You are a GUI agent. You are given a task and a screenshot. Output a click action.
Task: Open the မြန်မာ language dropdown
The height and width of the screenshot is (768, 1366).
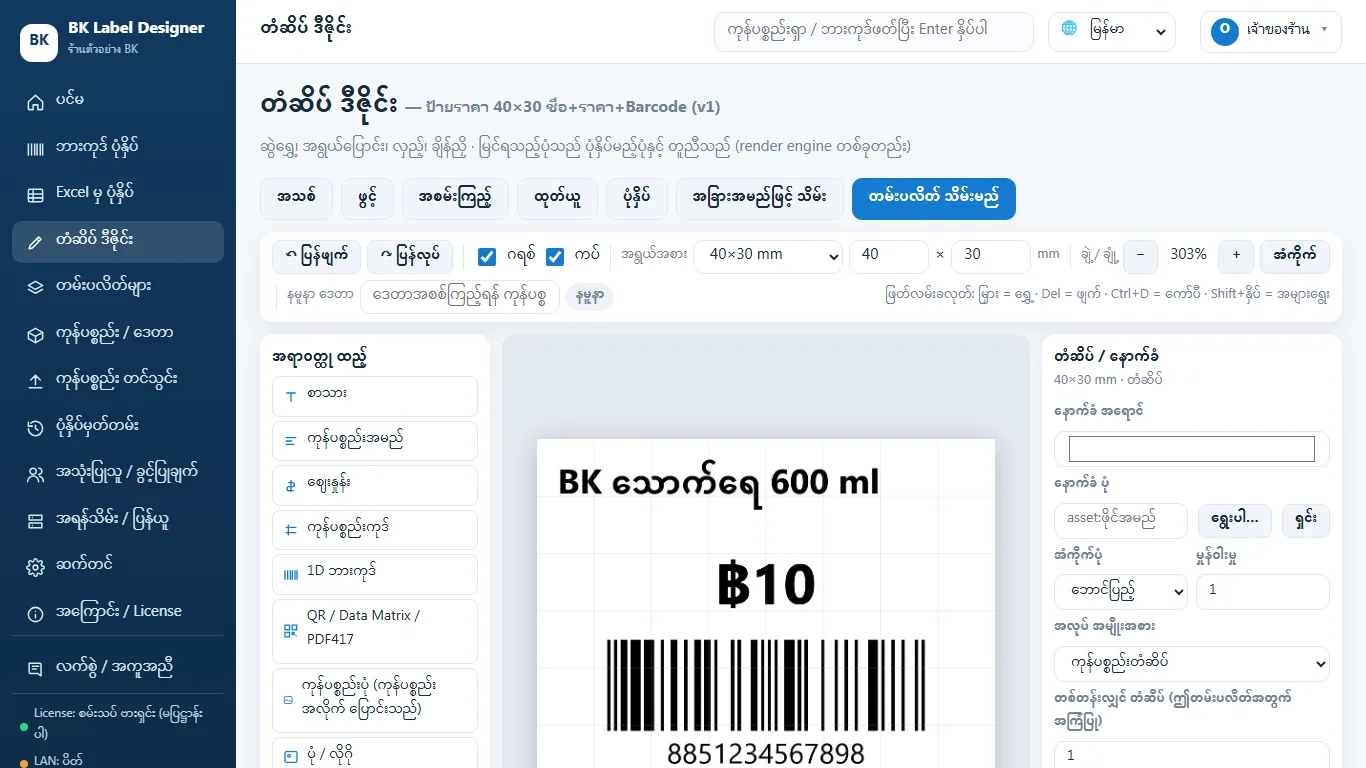[x=1112, y=31]
